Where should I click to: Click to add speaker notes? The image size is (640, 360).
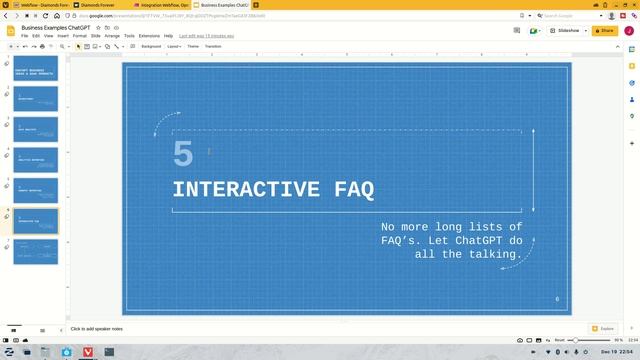[x=96, y=329]
